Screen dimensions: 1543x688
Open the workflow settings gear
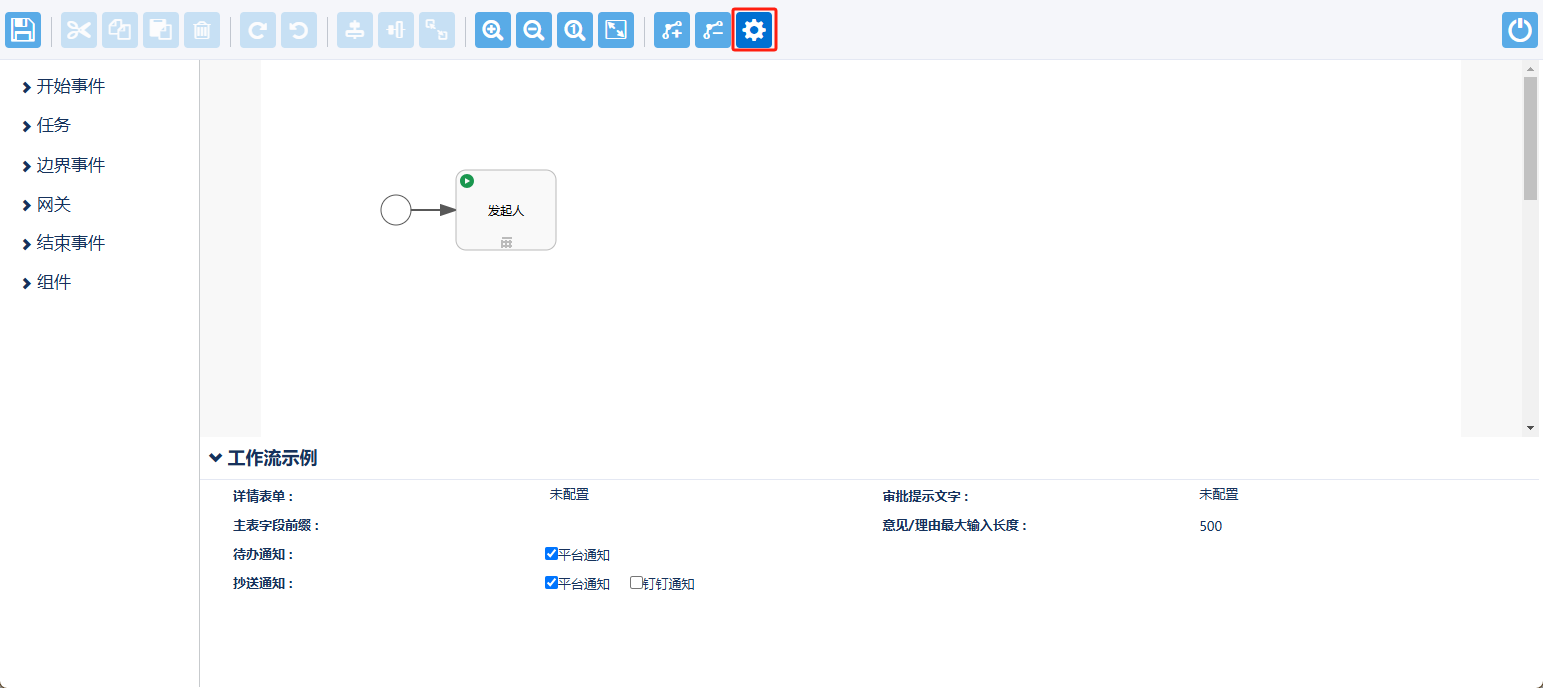pos(754,31)
